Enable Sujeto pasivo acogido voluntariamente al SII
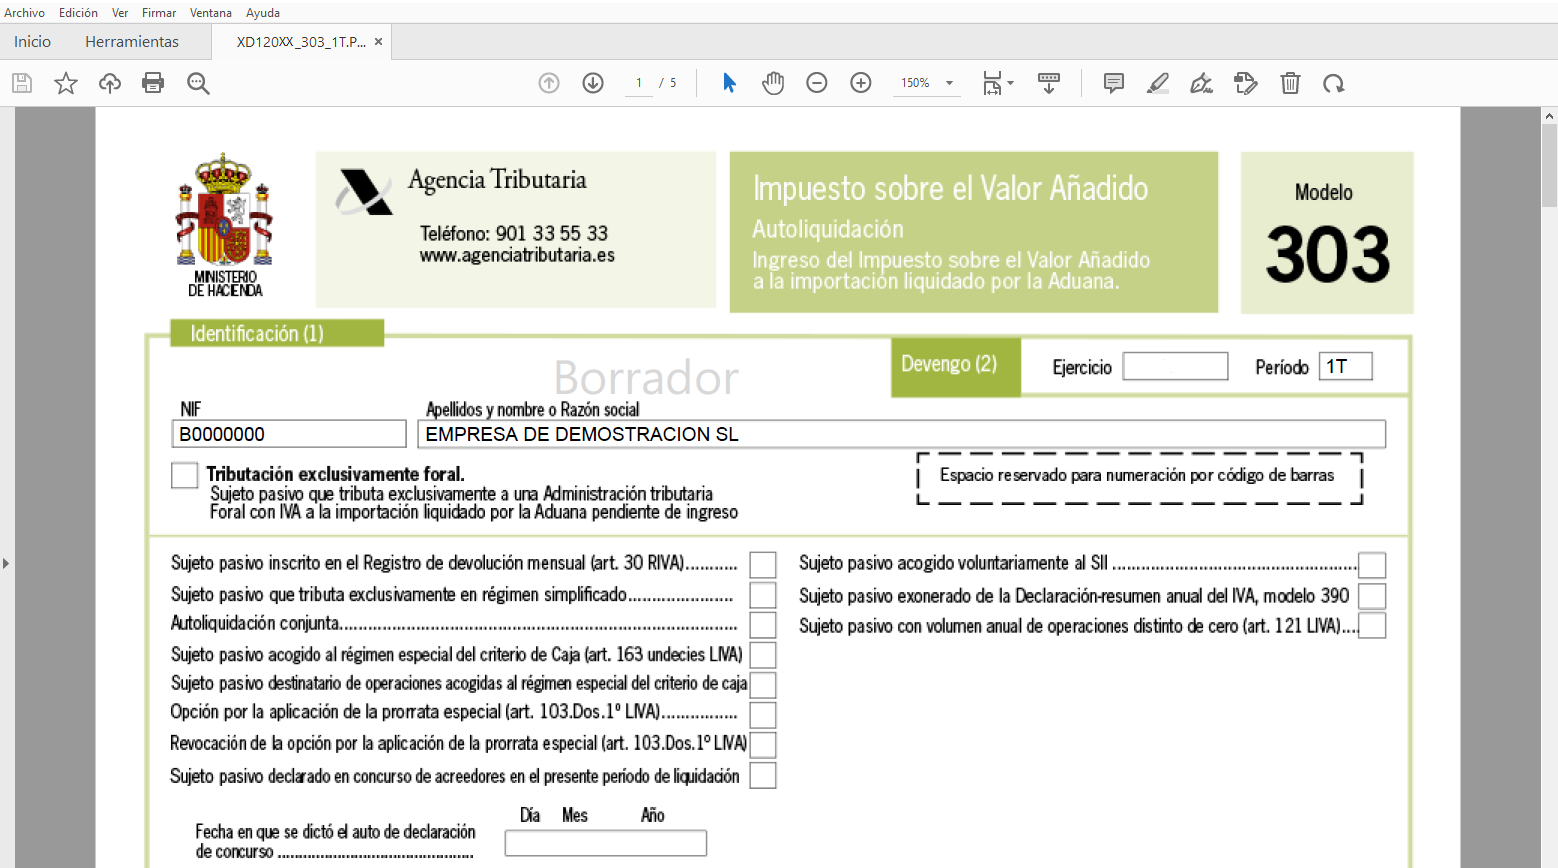Screen dimensions: 1558x868 click(x=1371, y=564)
